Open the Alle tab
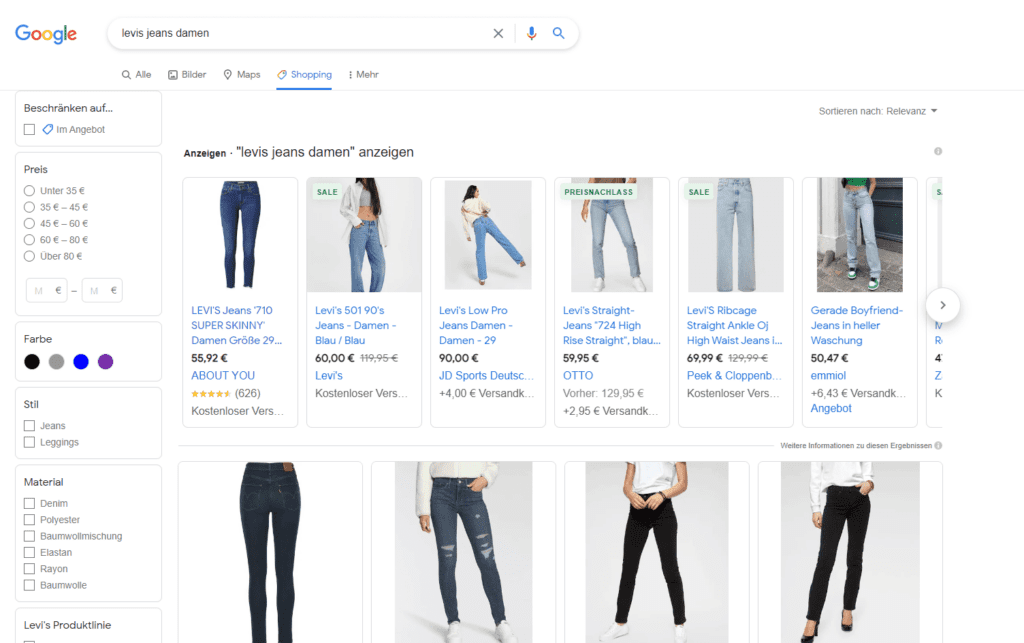Viewport: 1024px width, 643px height. click(x=136, y=74)
